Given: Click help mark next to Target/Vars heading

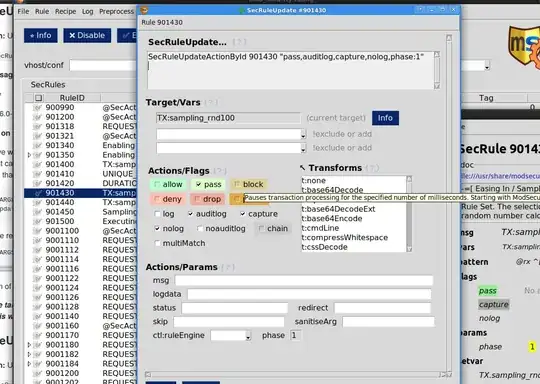Looking at the screenshot, I should (x=211, y=102).
